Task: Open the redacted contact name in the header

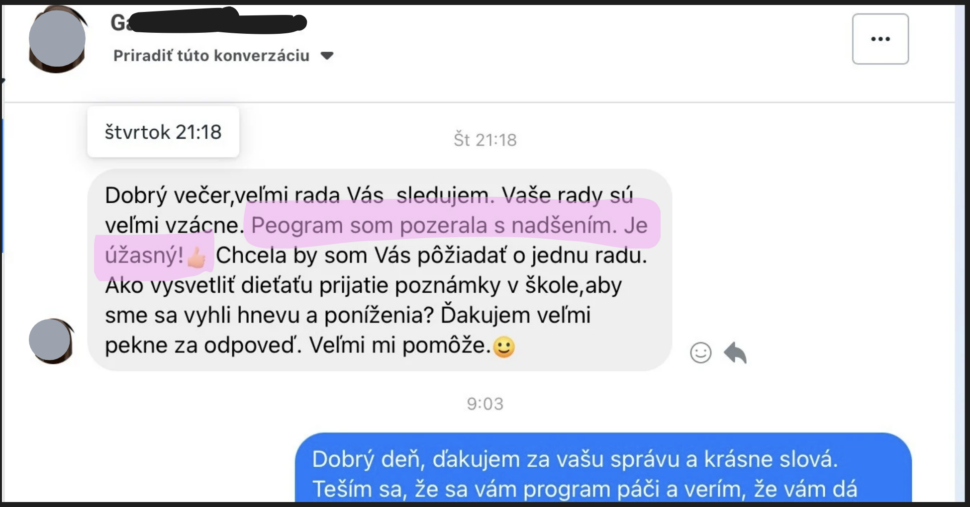Action: pyautogui.click(x=209, y=23)
